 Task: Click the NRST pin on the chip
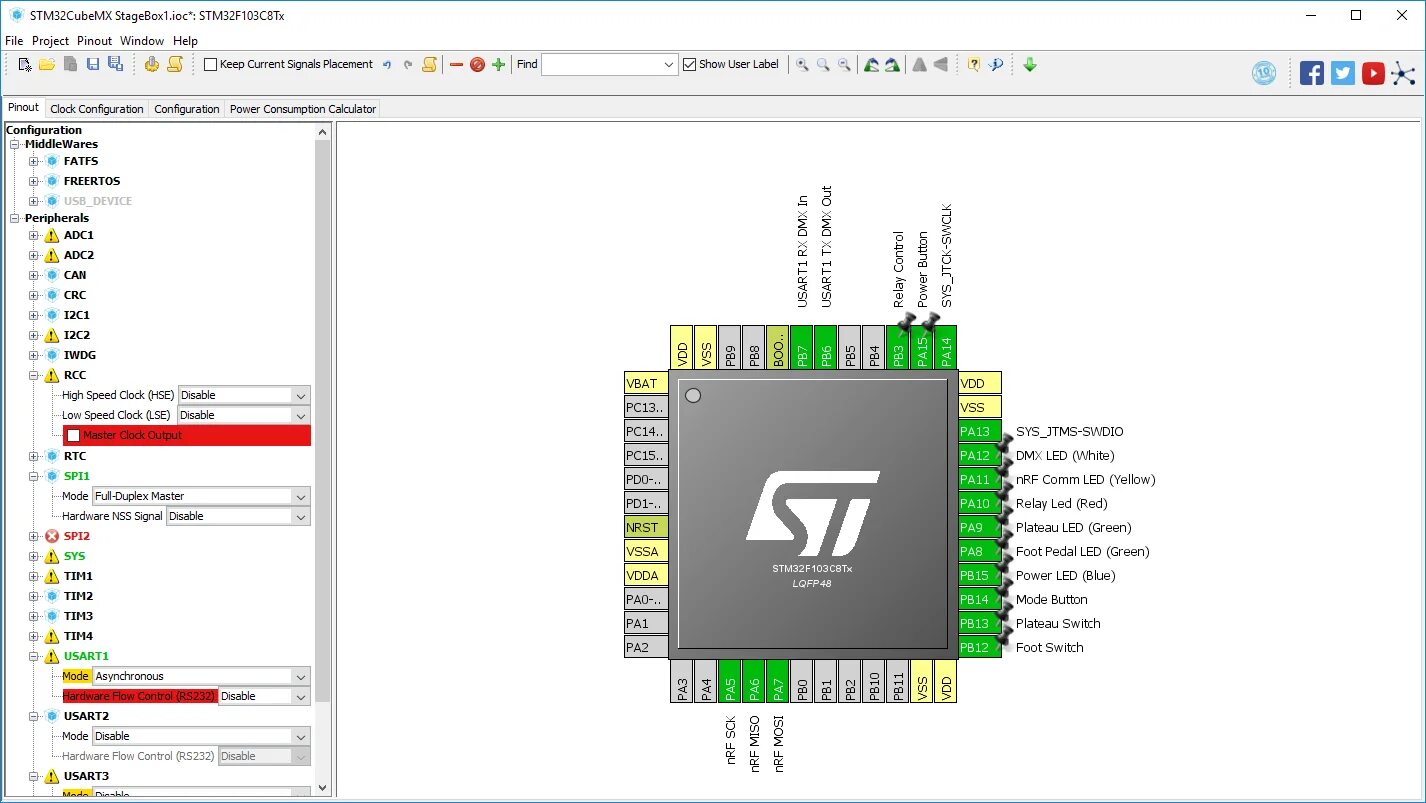tap(645, 527)
